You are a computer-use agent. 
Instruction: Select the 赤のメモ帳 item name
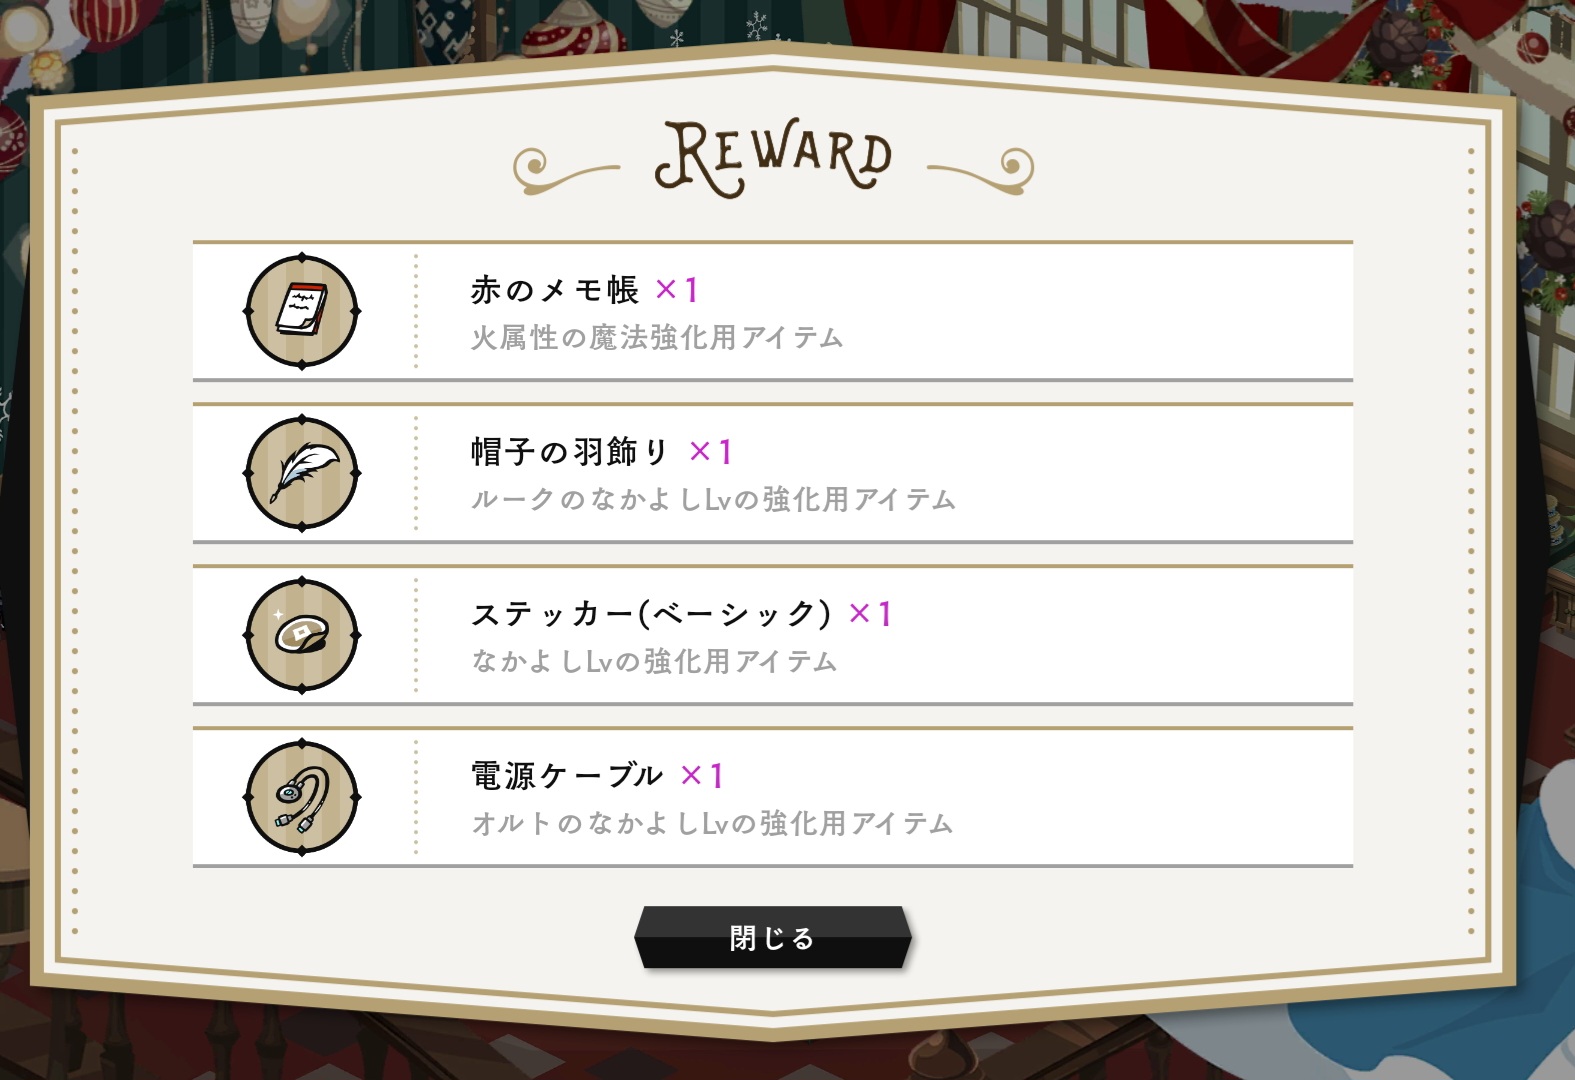tap(555, 290)
